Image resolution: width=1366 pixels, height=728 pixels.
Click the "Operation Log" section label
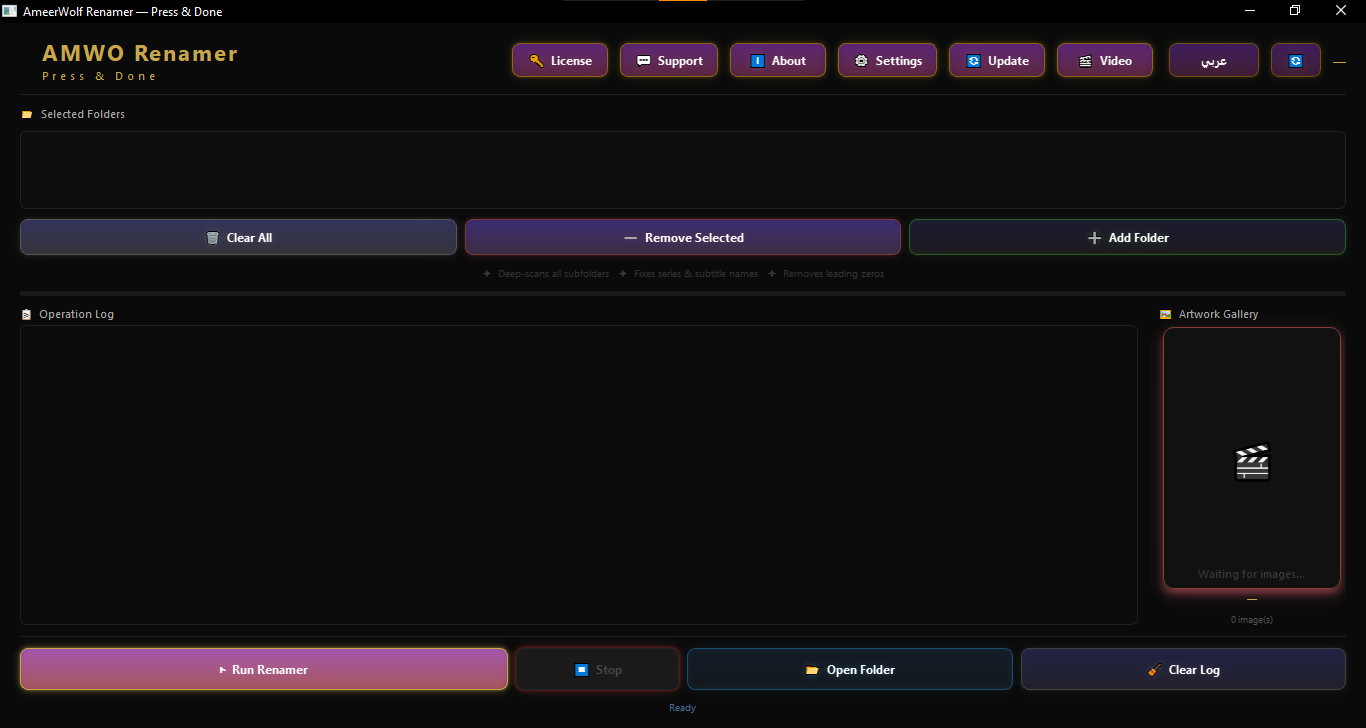(x=77, y=314)
